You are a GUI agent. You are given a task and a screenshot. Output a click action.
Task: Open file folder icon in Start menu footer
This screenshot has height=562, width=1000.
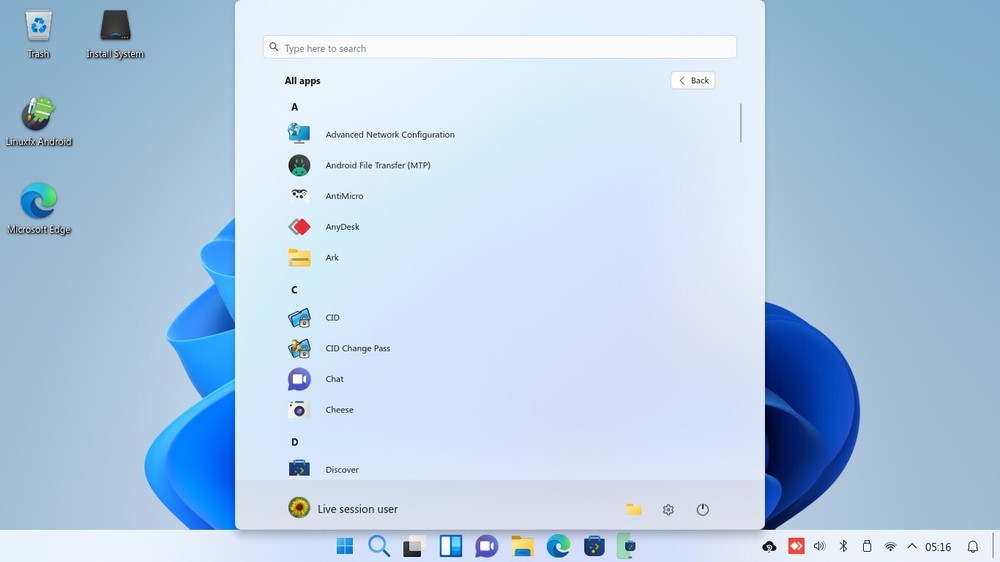pos(634,510)
